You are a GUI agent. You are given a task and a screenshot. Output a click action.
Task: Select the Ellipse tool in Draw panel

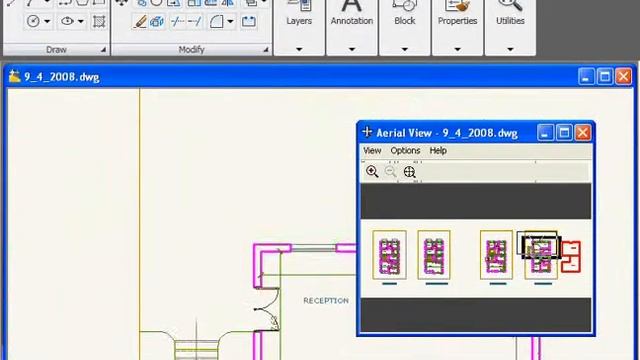pos(67,21)
